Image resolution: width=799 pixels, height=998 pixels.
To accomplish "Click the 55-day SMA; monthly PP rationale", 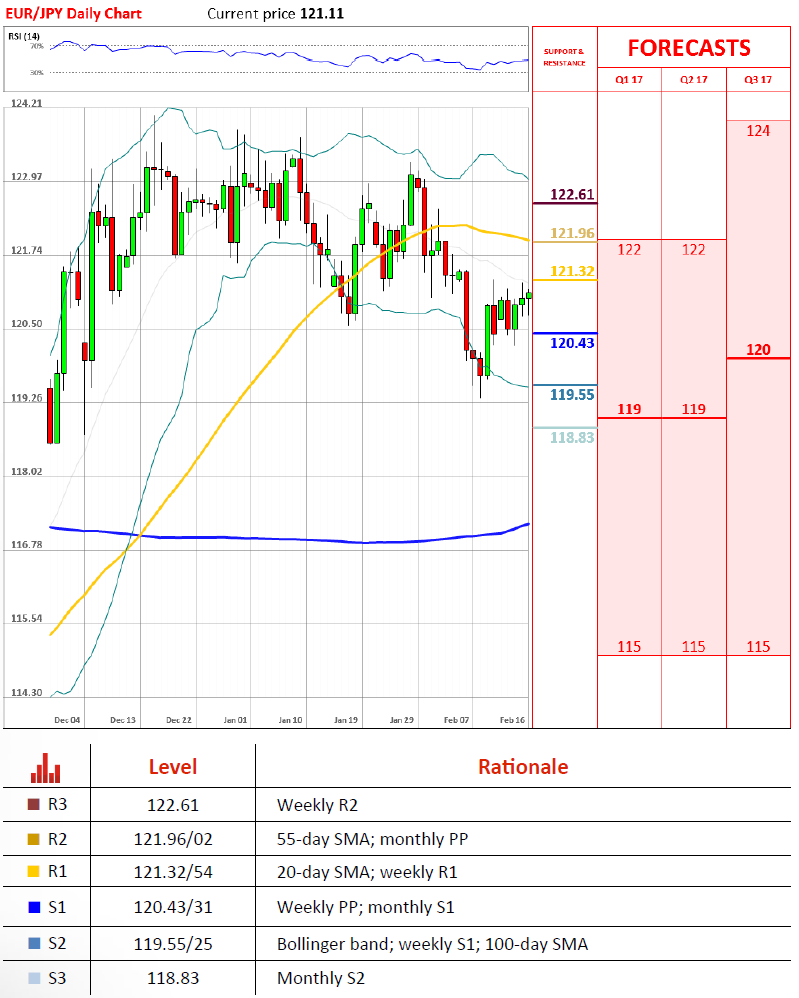I will coord(372,840).
